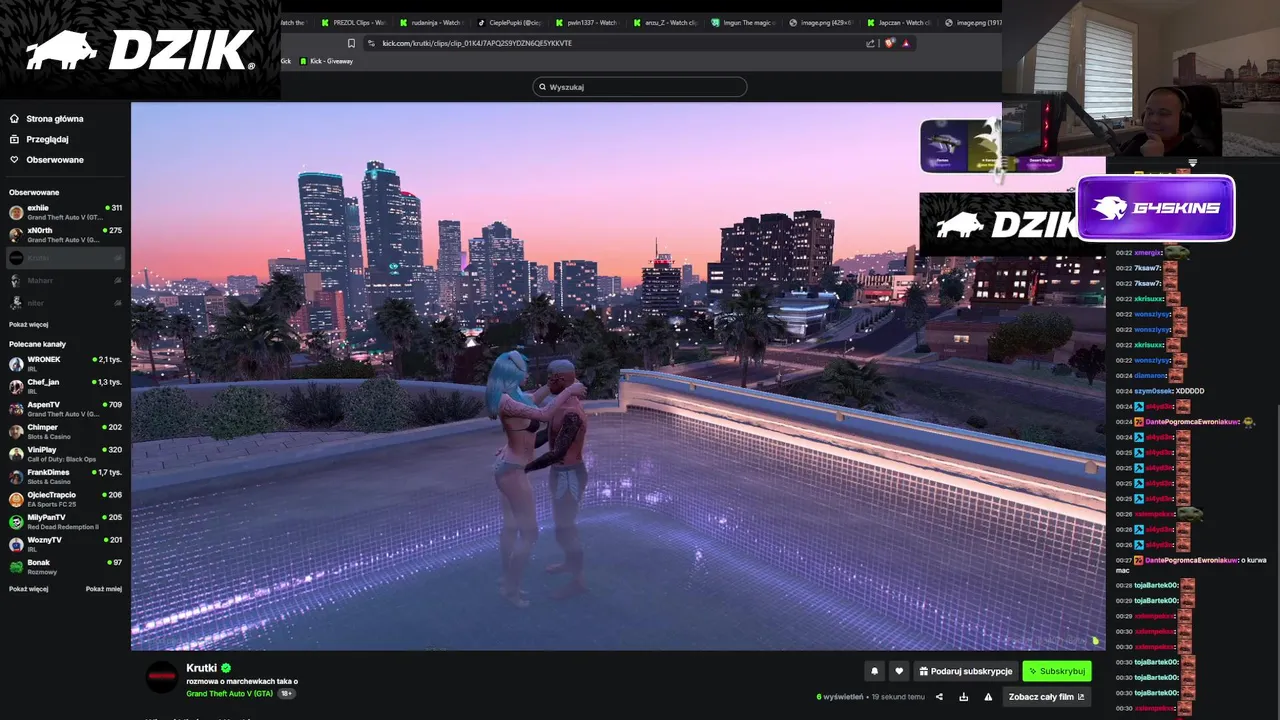Expand Pokaż więcej under Obserwowane
This screenshot has height=720, width=1280.
point(29,324)
